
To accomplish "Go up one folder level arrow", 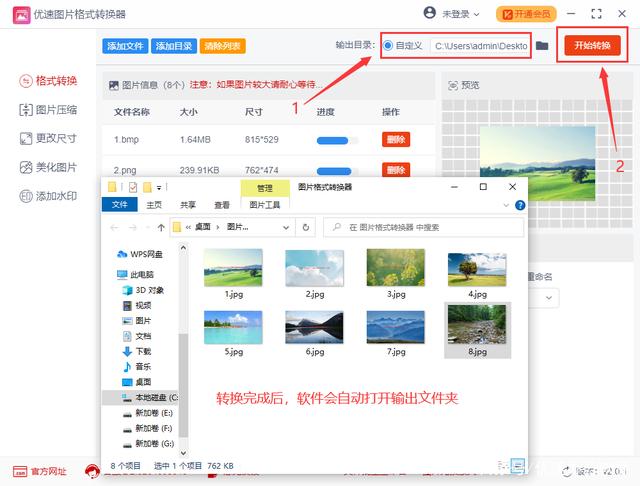I will (161, 228).
